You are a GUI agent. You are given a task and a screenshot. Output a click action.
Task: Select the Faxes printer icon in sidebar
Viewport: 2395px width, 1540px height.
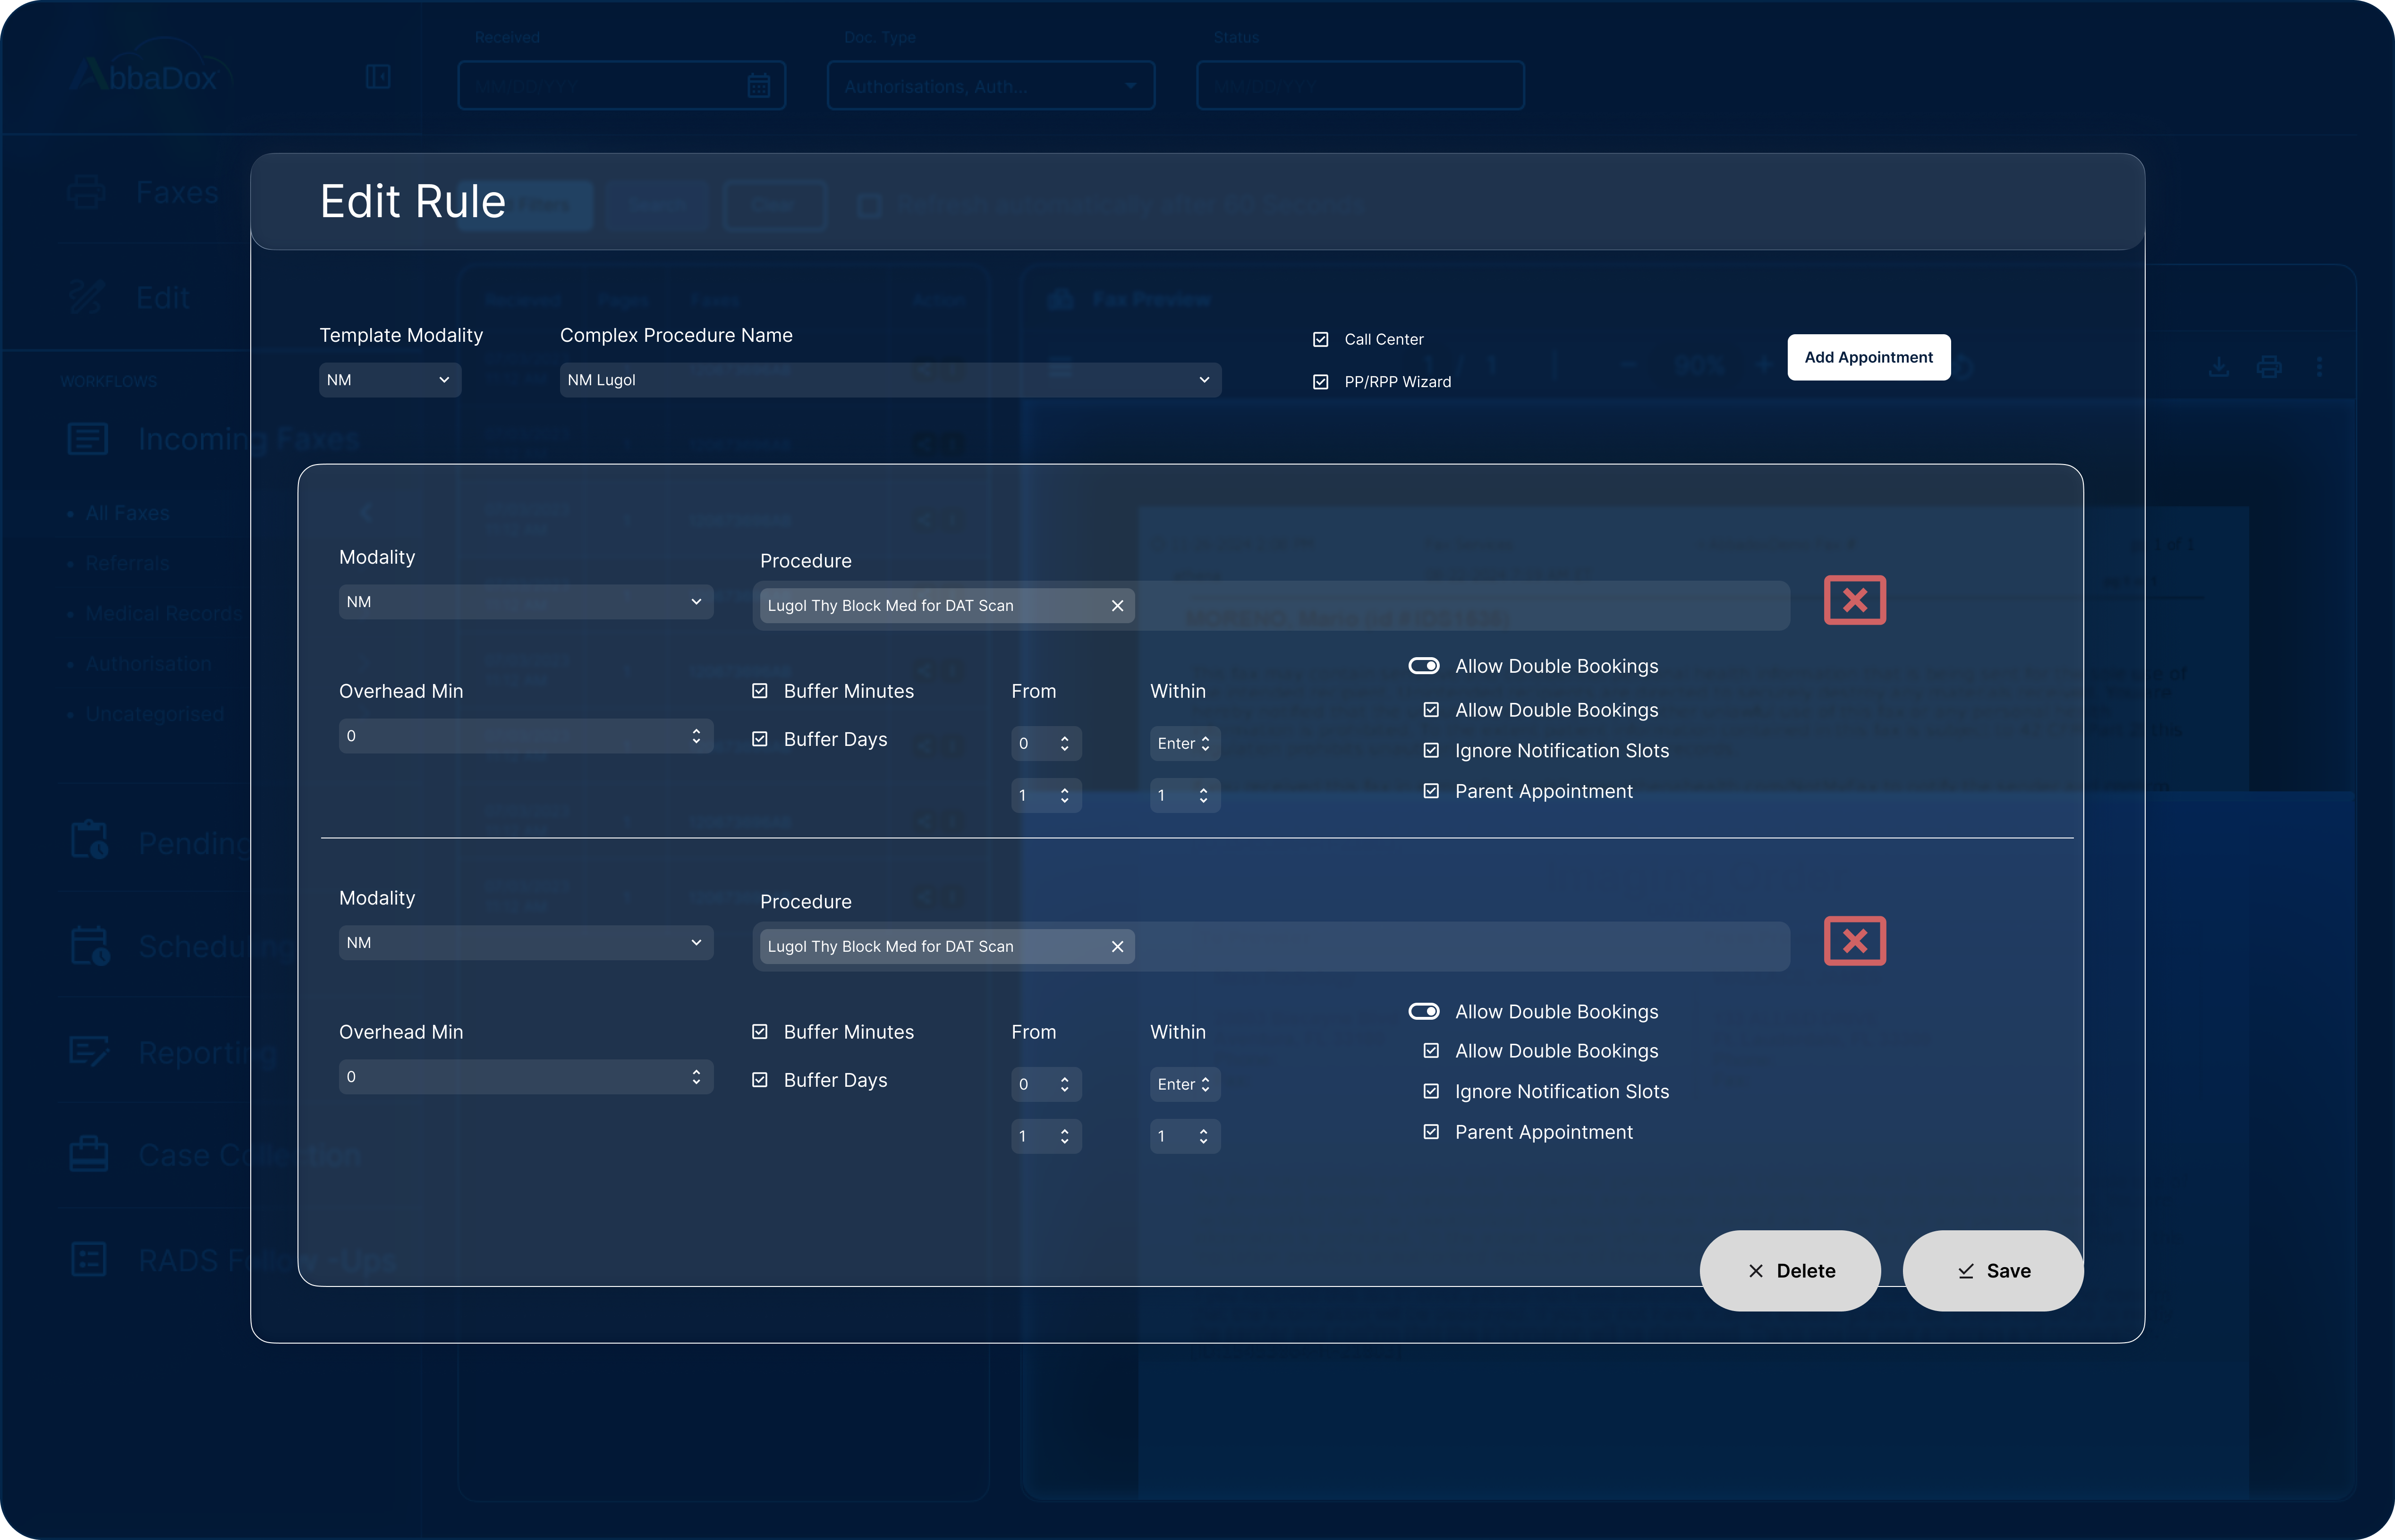88,192
